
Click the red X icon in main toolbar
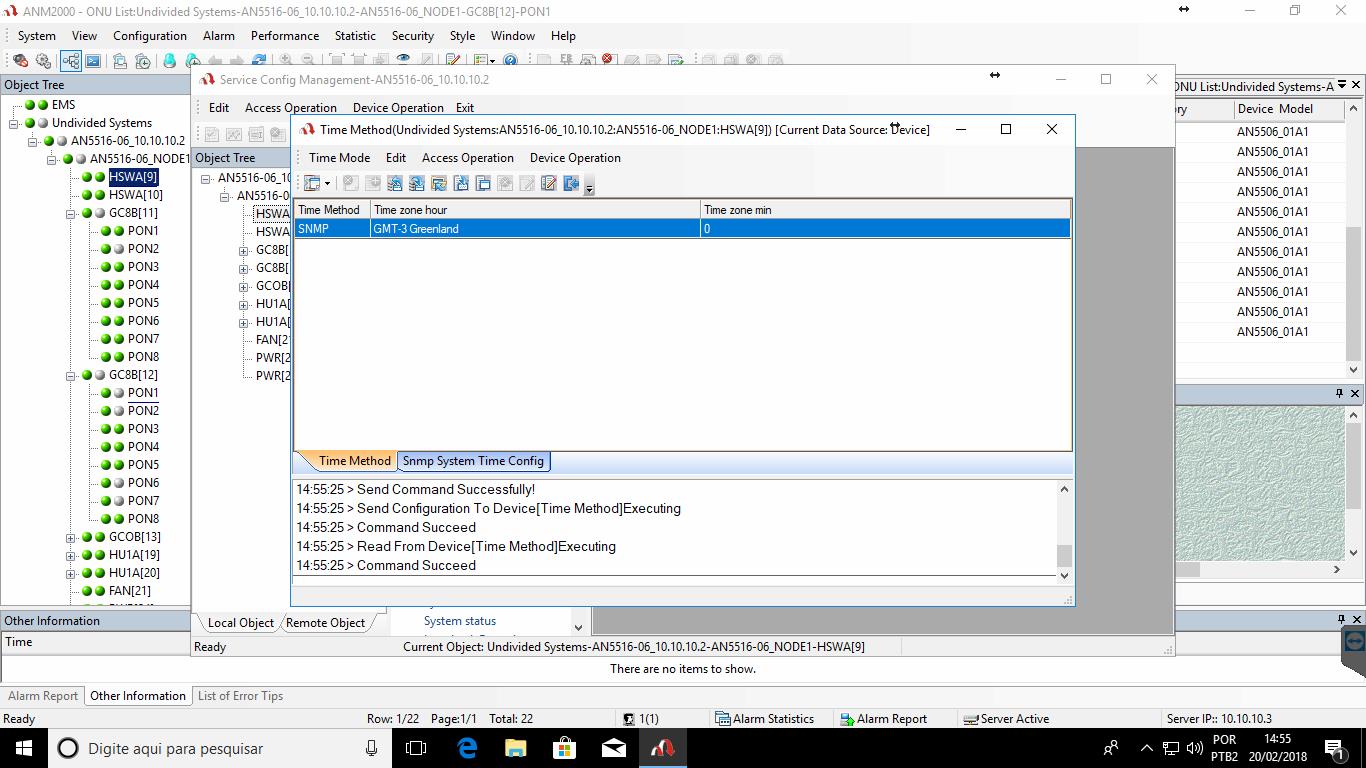pyautogui.click(x=607, y=61)
